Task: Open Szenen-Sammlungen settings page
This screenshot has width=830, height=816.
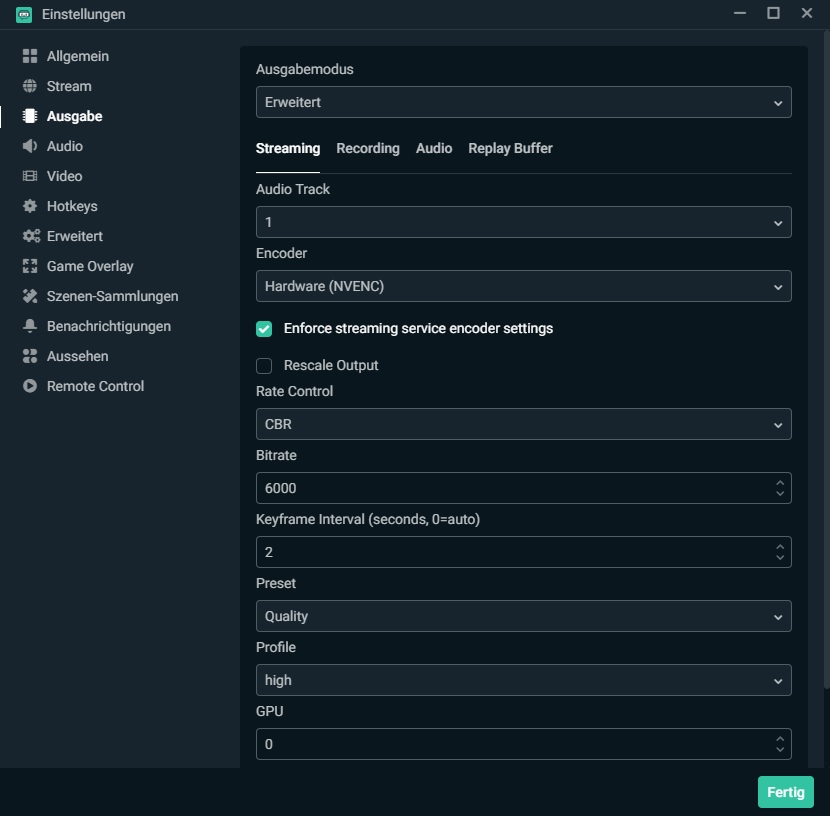Action: [x=112, y=296]
